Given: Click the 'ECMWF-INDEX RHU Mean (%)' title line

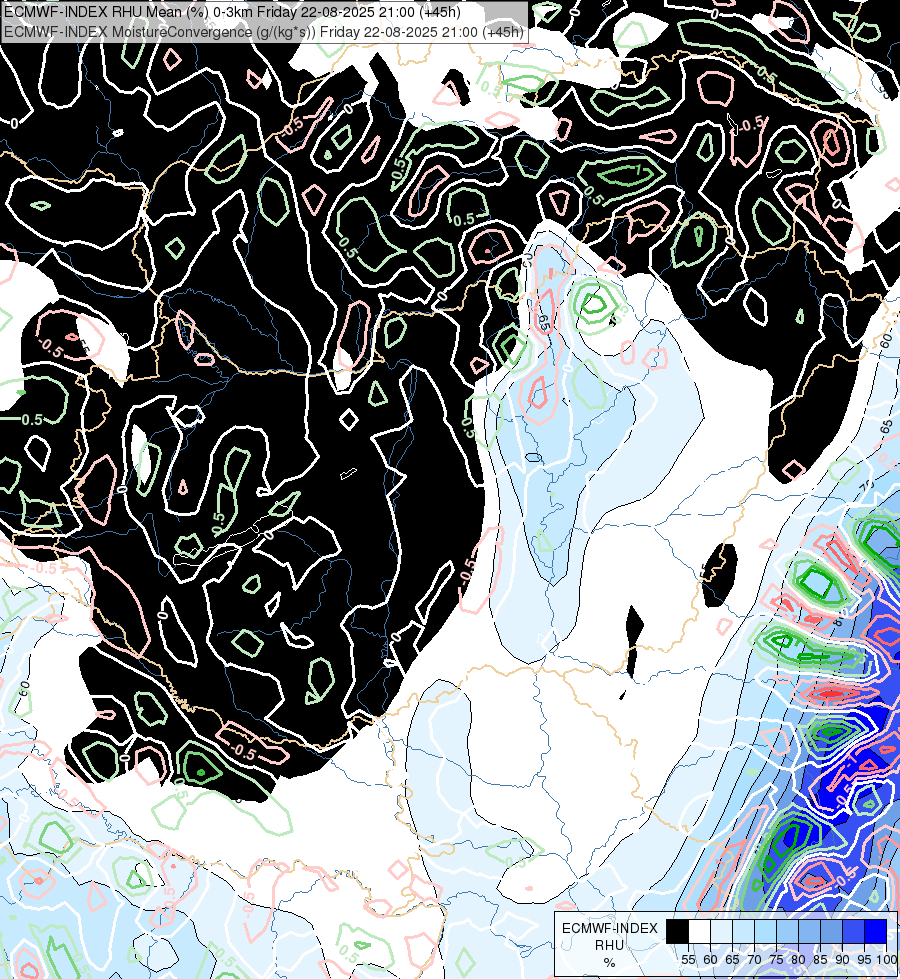Looking at the screenshot, I should tap(232, 12).
